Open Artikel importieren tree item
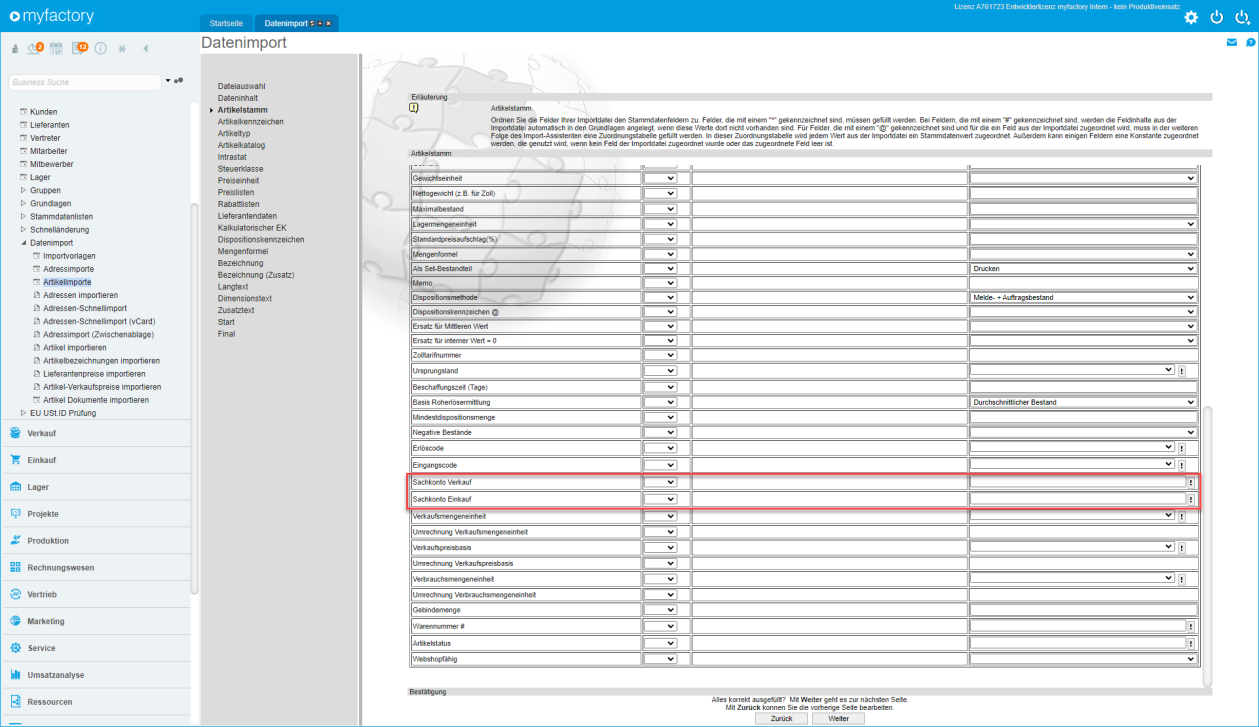 point(75,347)
